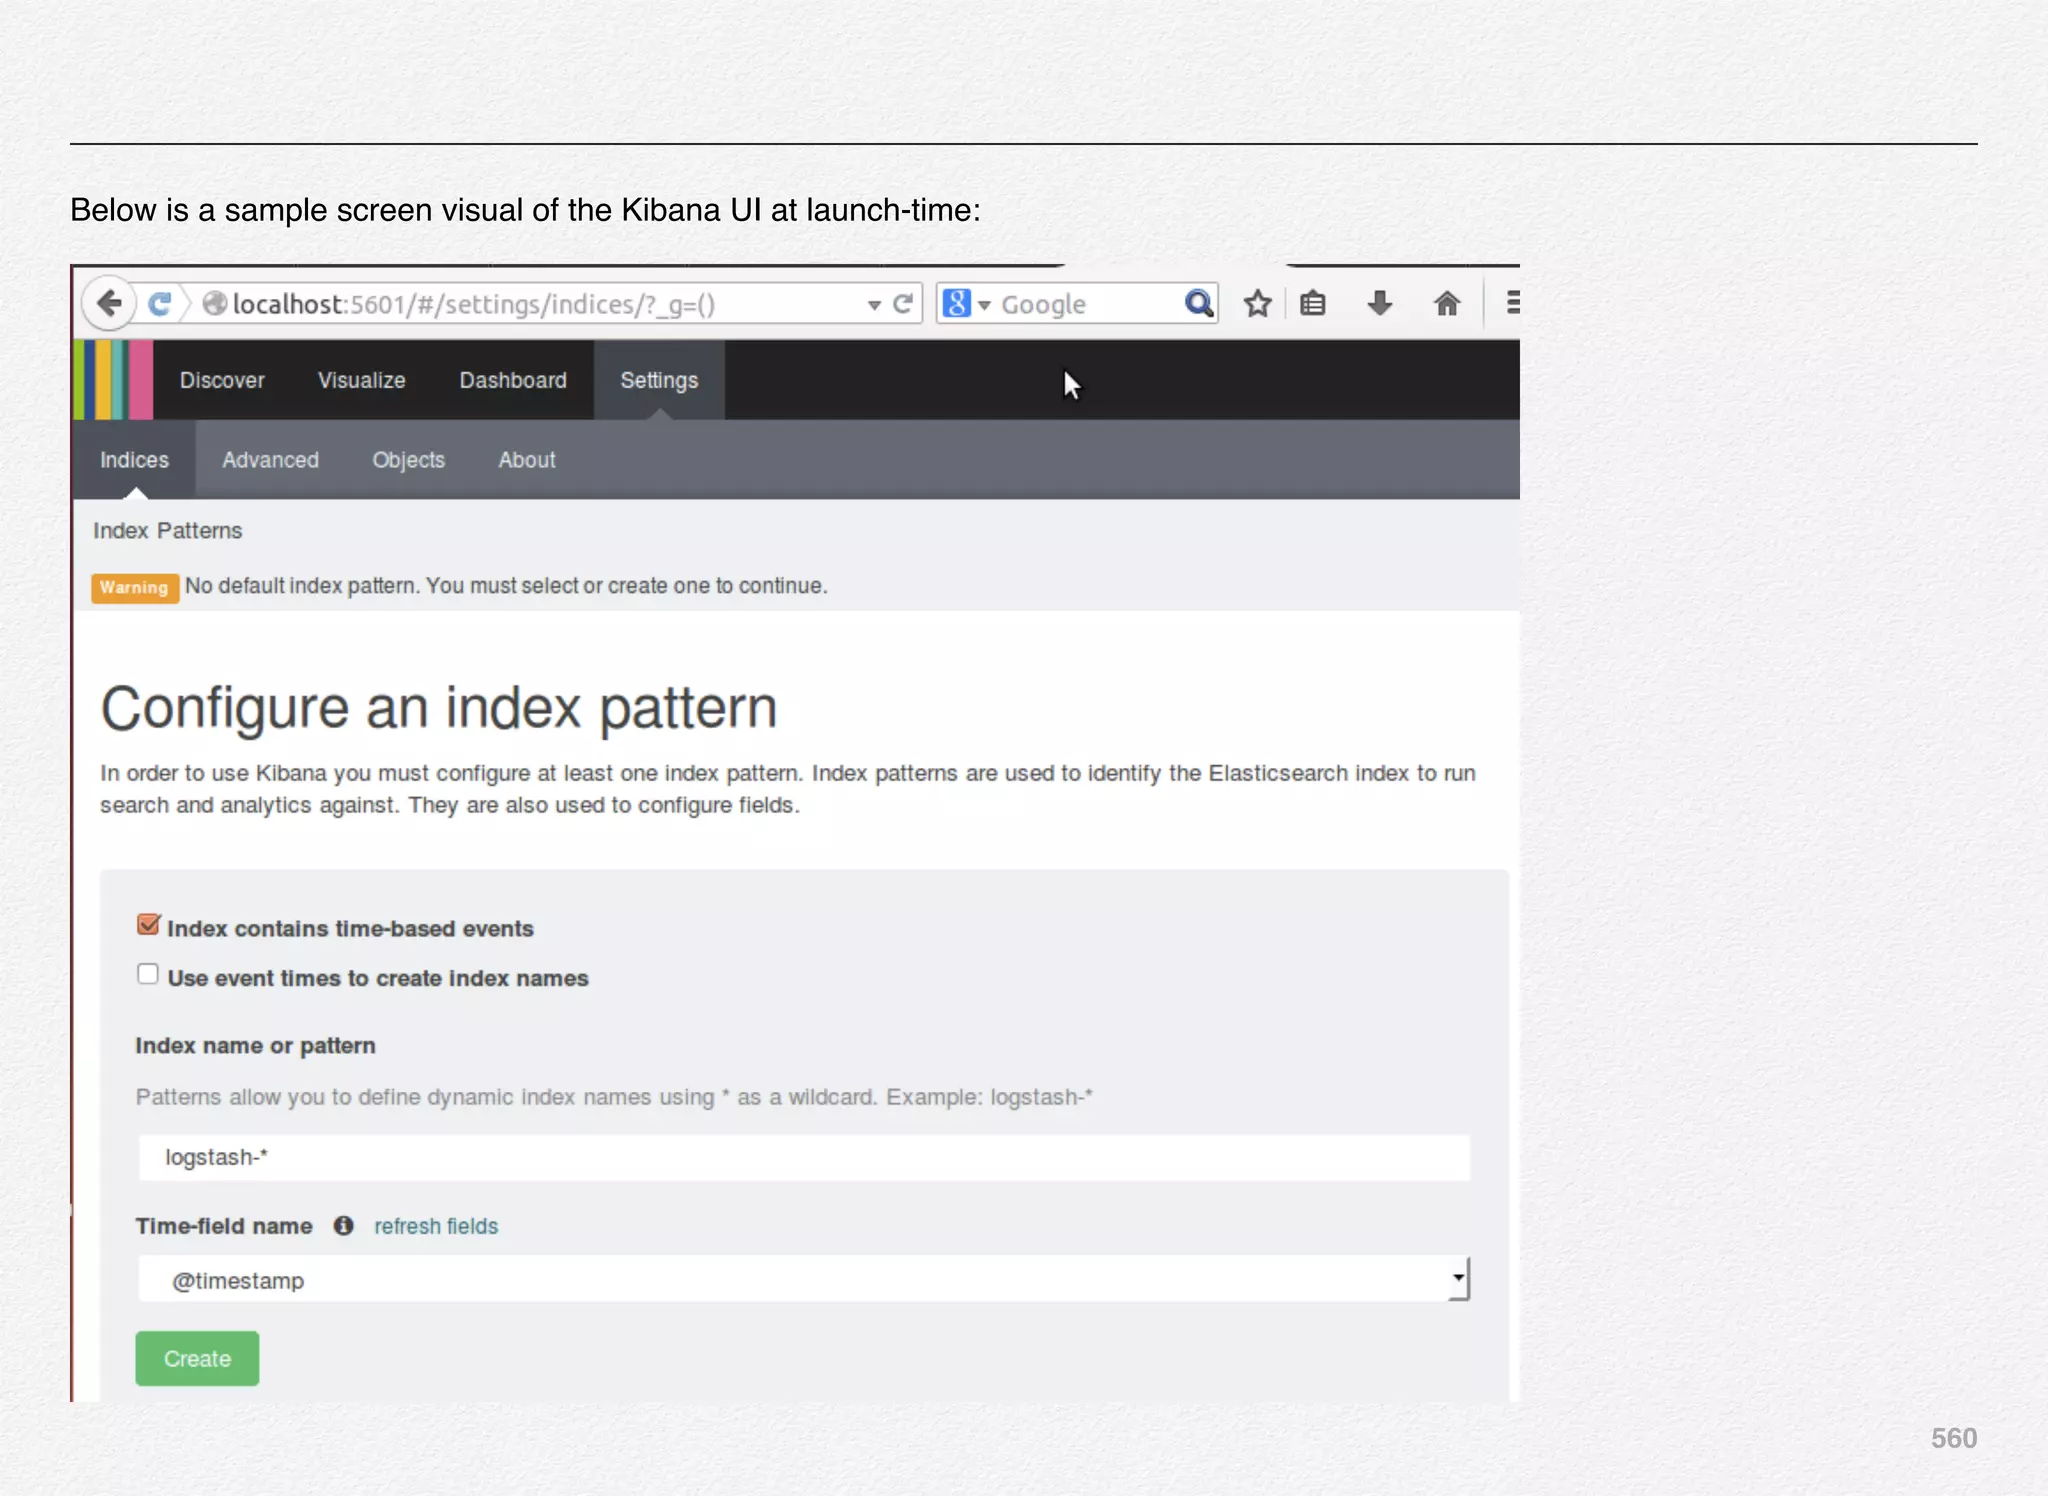Image resolution: width=2048 pixels, height=1496 pixels.
Task: Expand the @timestamp time-field dropdown
Action: coord(804,1279)
